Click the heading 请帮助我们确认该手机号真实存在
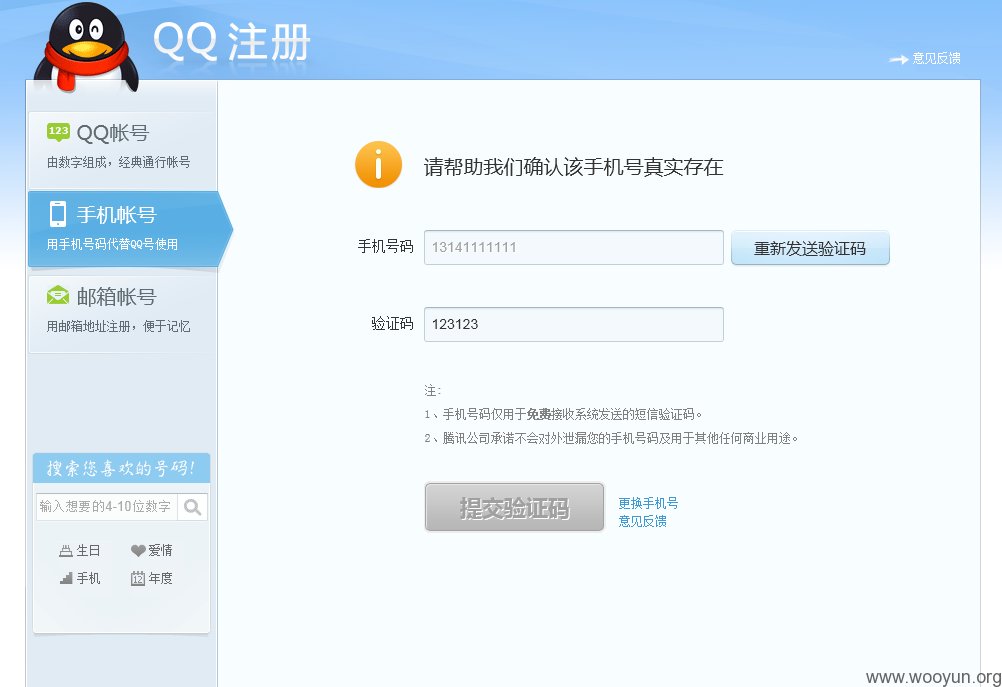 [x=573, y=167]
